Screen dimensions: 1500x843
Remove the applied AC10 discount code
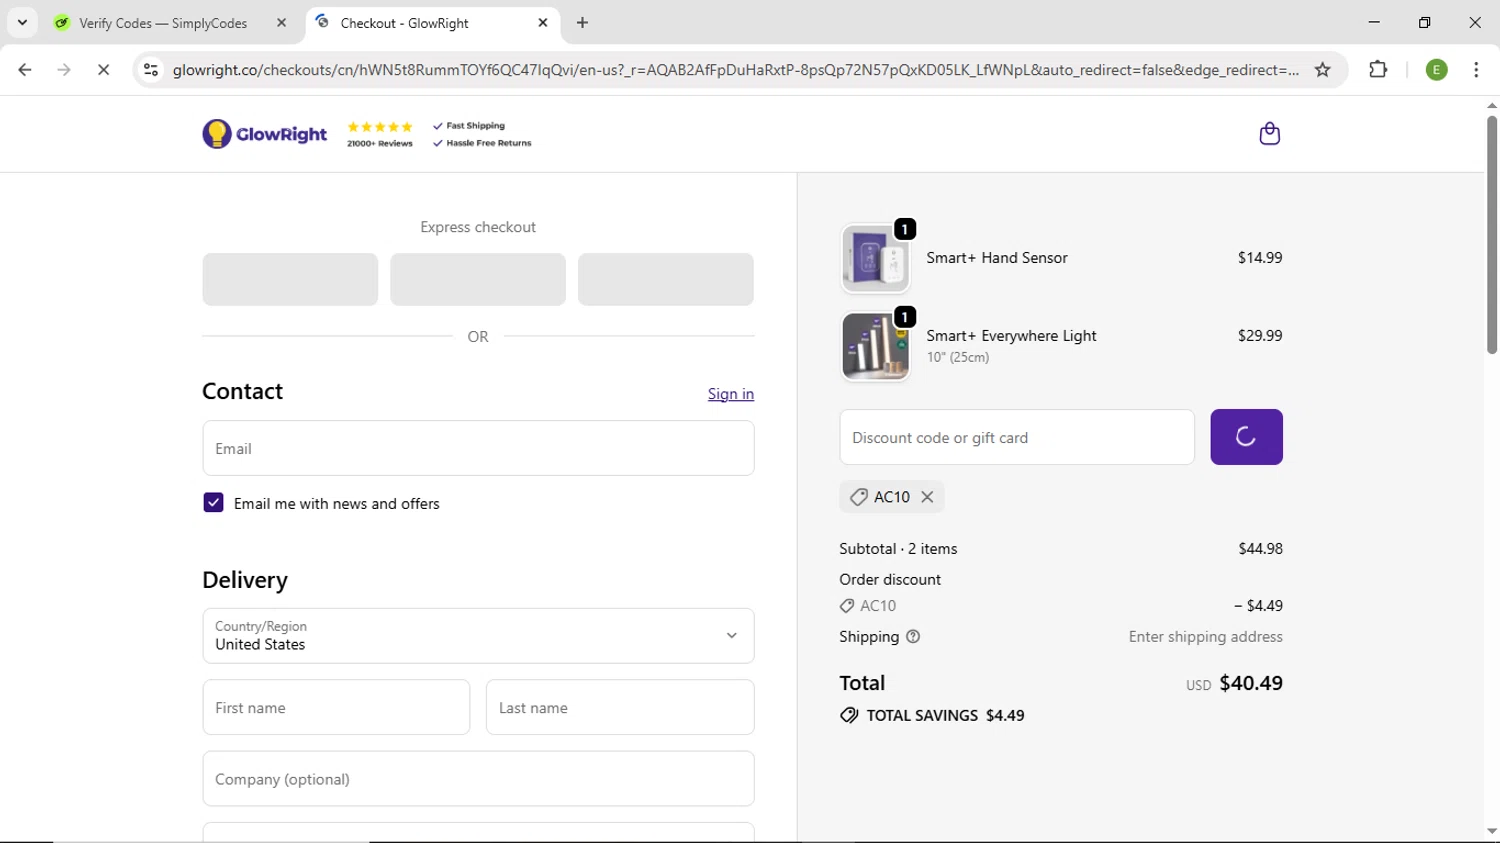pos(927,497)
